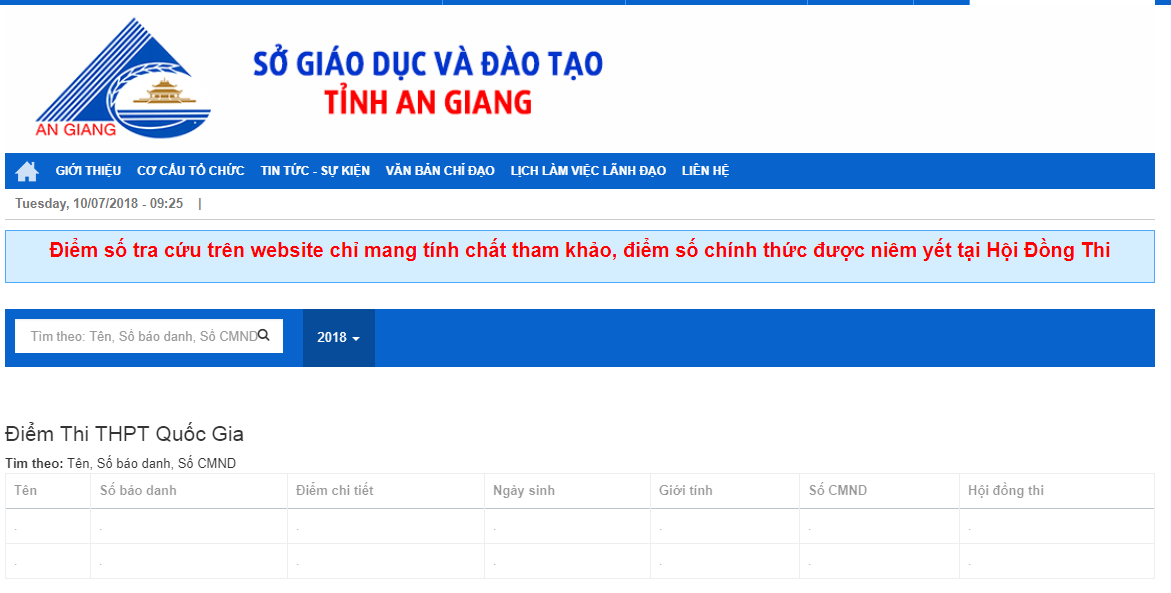1171x593 pixels.
Task: Open the Giới Thiệu menu
Action: pos(88,171)
